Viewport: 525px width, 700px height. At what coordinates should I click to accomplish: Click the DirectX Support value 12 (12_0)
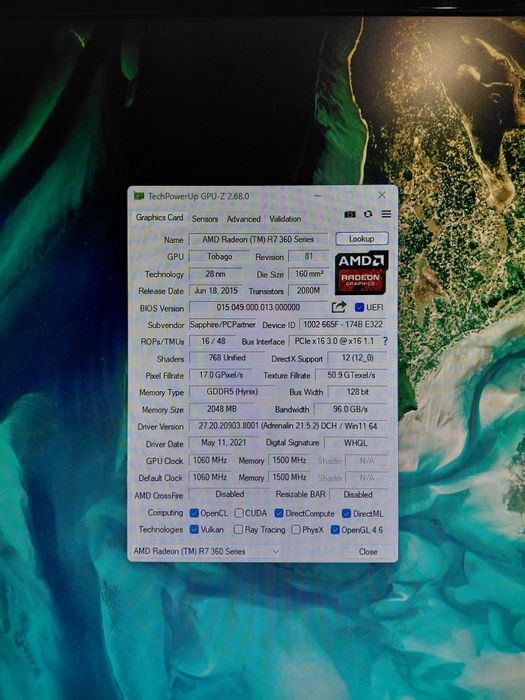point(357,358)
